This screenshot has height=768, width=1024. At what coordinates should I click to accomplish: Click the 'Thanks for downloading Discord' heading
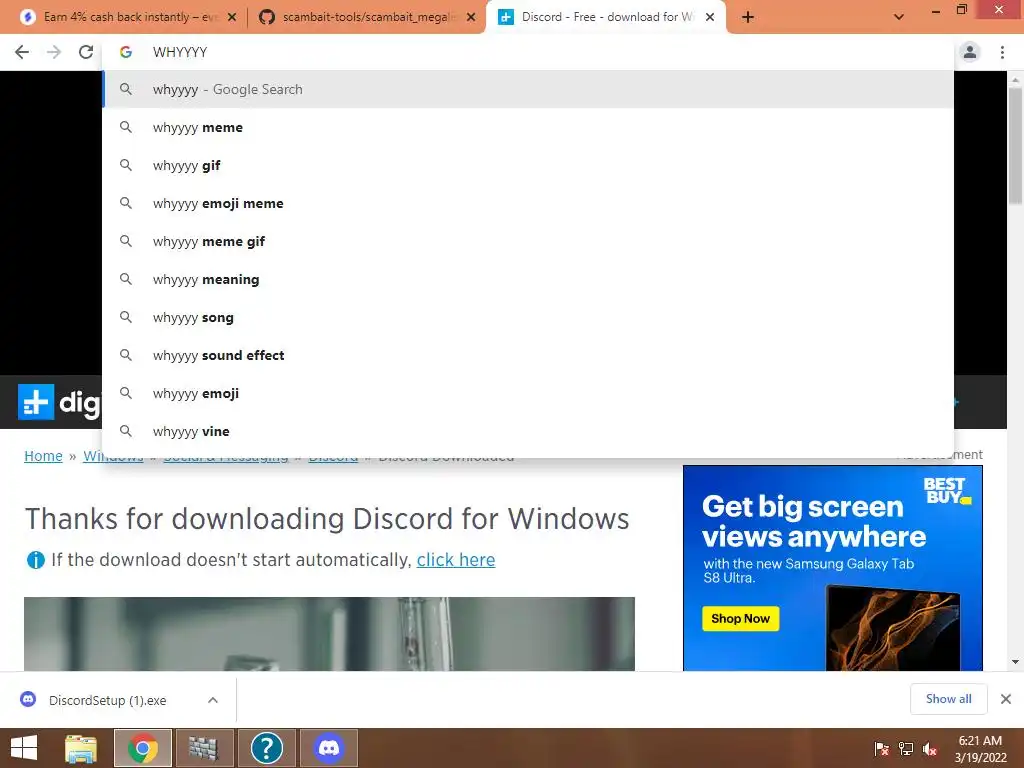pos(327,519)
